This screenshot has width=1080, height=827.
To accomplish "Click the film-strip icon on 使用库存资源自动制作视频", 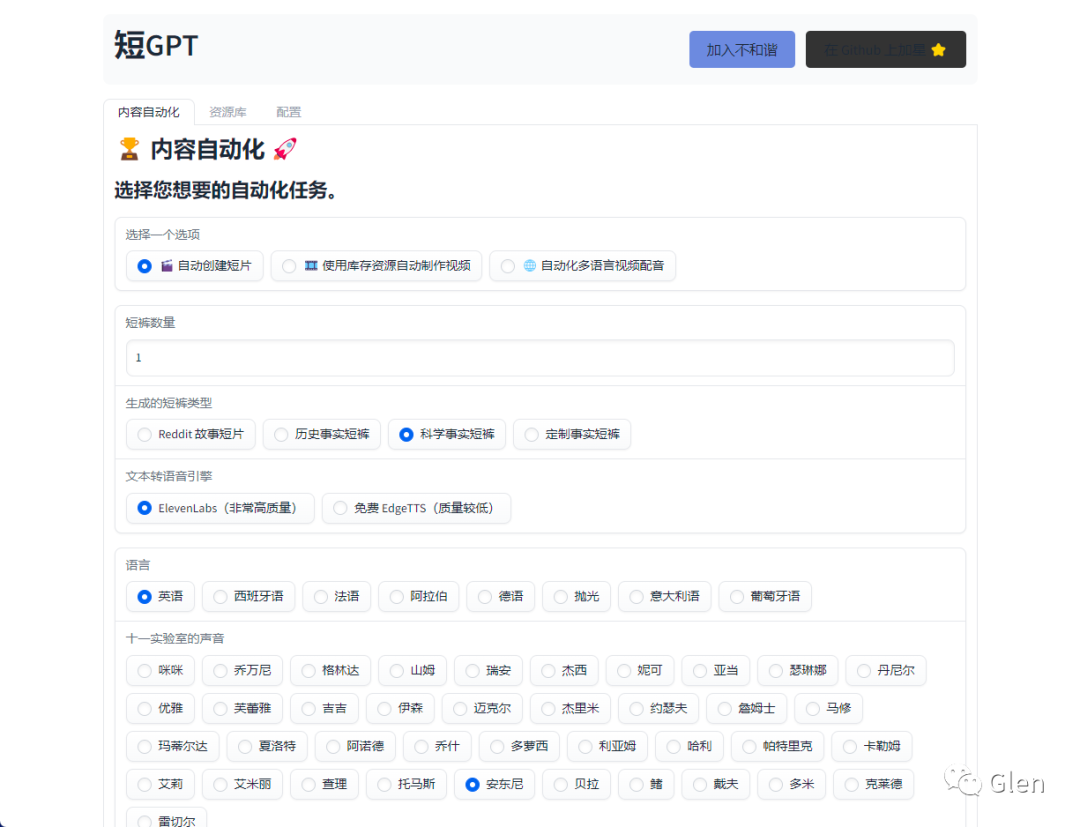I will click(x=312, y=266).
